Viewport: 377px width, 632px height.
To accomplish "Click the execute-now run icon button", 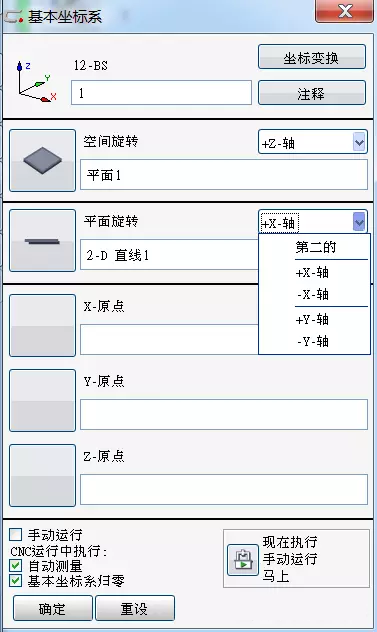I will click(243, 560).
